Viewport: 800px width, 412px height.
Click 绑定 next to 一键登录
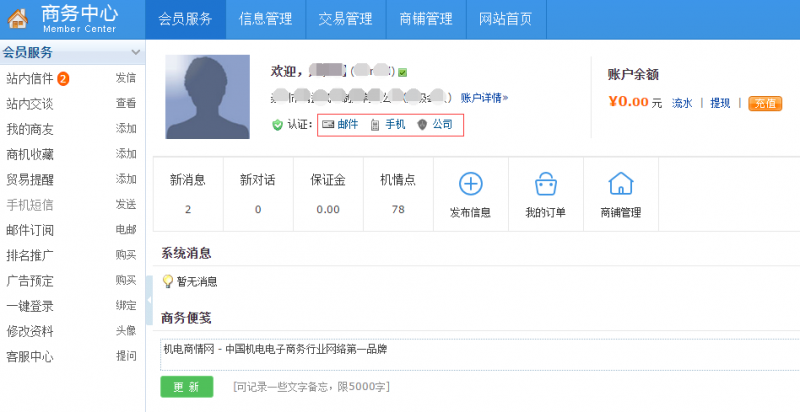[126, 305]
